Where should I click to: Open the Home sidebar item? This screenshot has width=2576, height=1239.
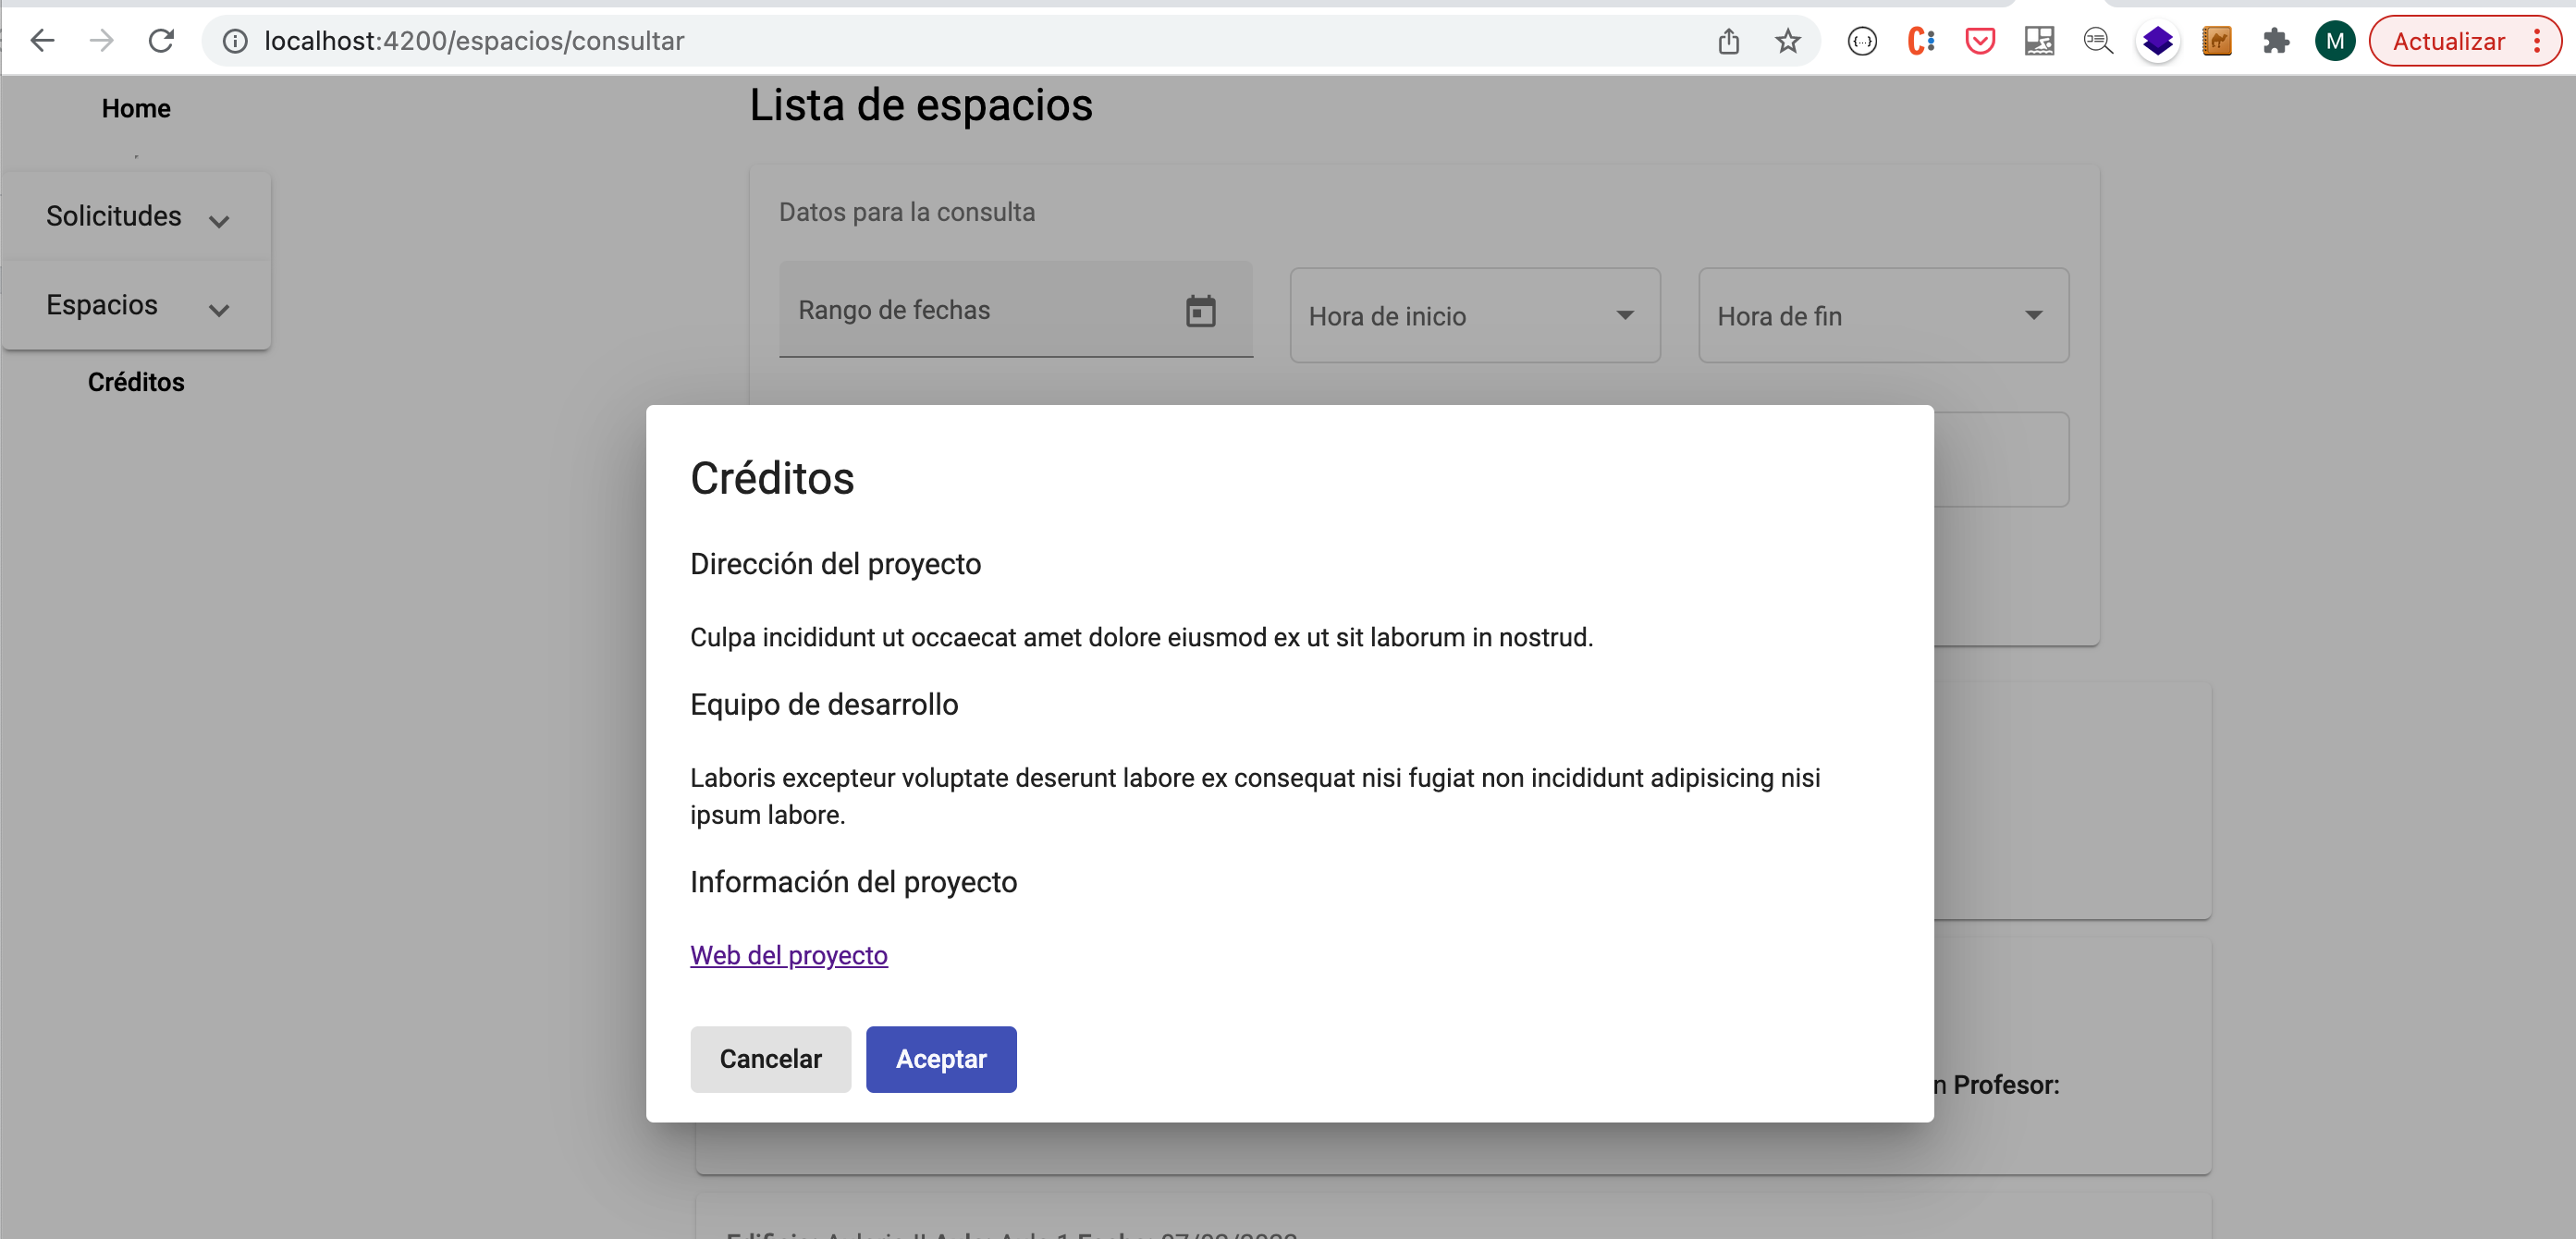[136, 108]
